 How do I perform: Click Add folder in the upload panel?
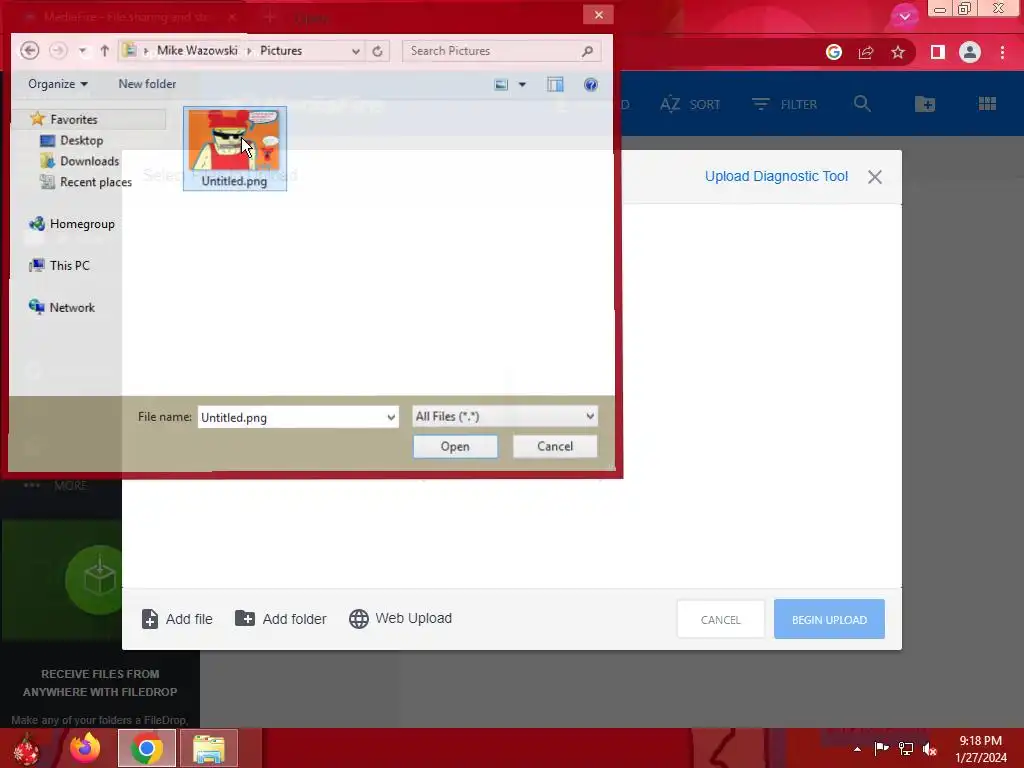pyautogui.click(x=281, y=619)
